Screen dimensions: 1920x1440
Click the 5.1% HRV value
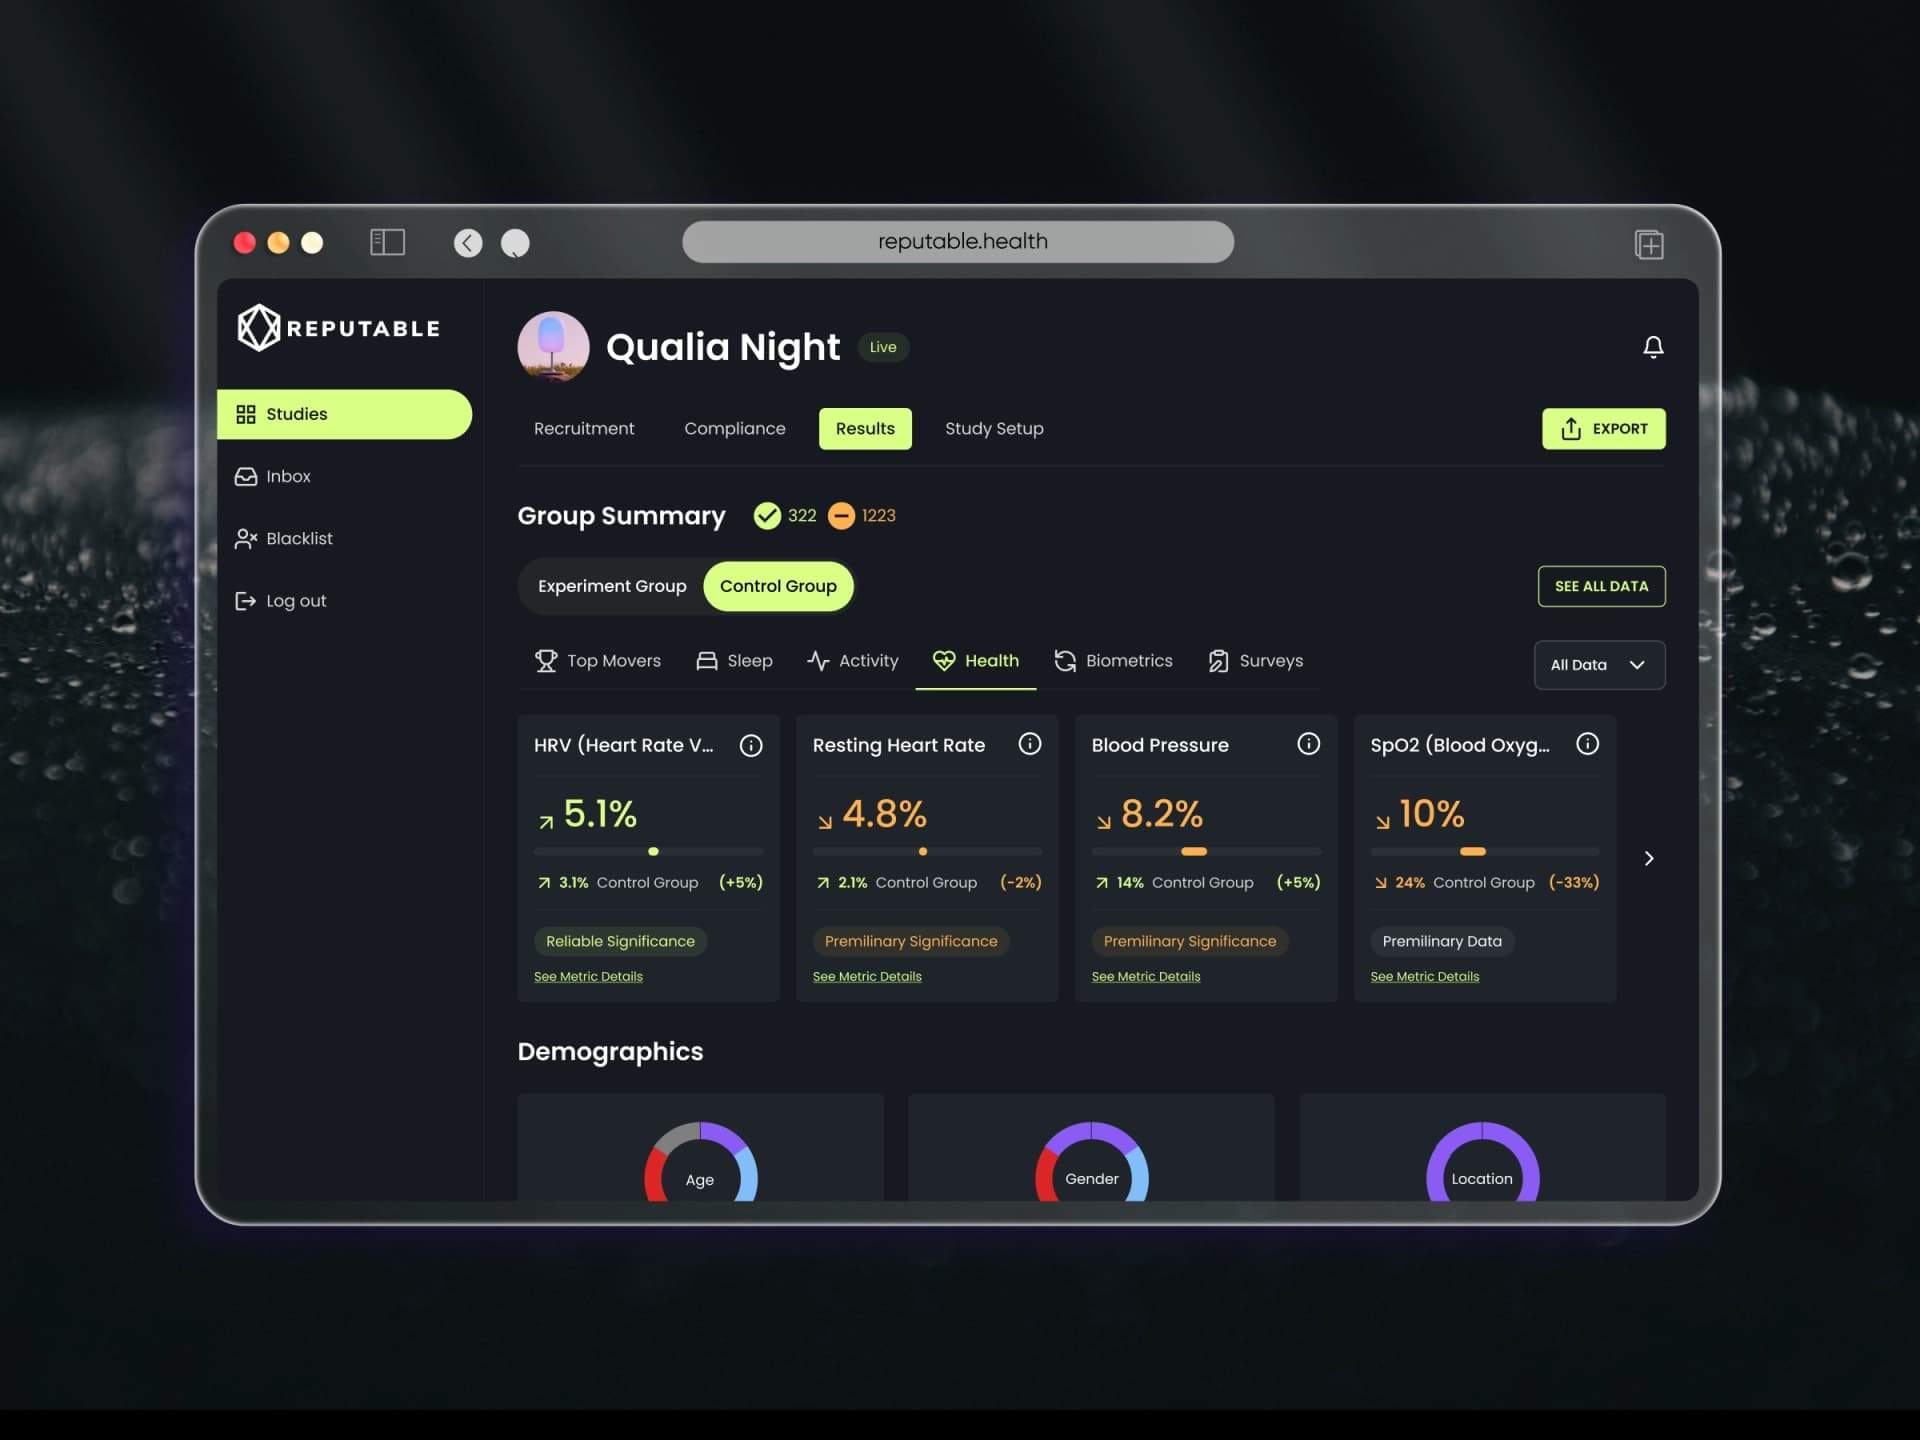[600, 814]
